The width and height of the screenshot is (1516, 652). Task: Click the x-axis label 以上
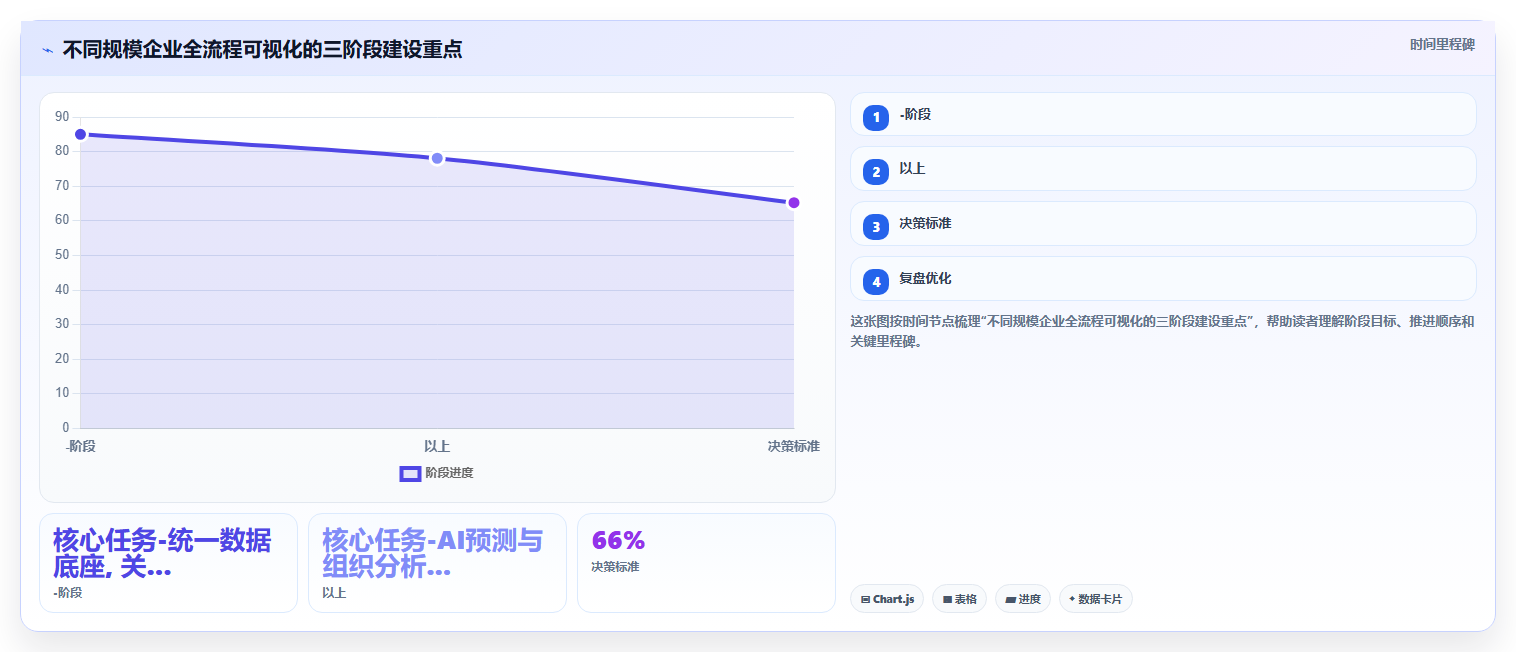(437, 446)
